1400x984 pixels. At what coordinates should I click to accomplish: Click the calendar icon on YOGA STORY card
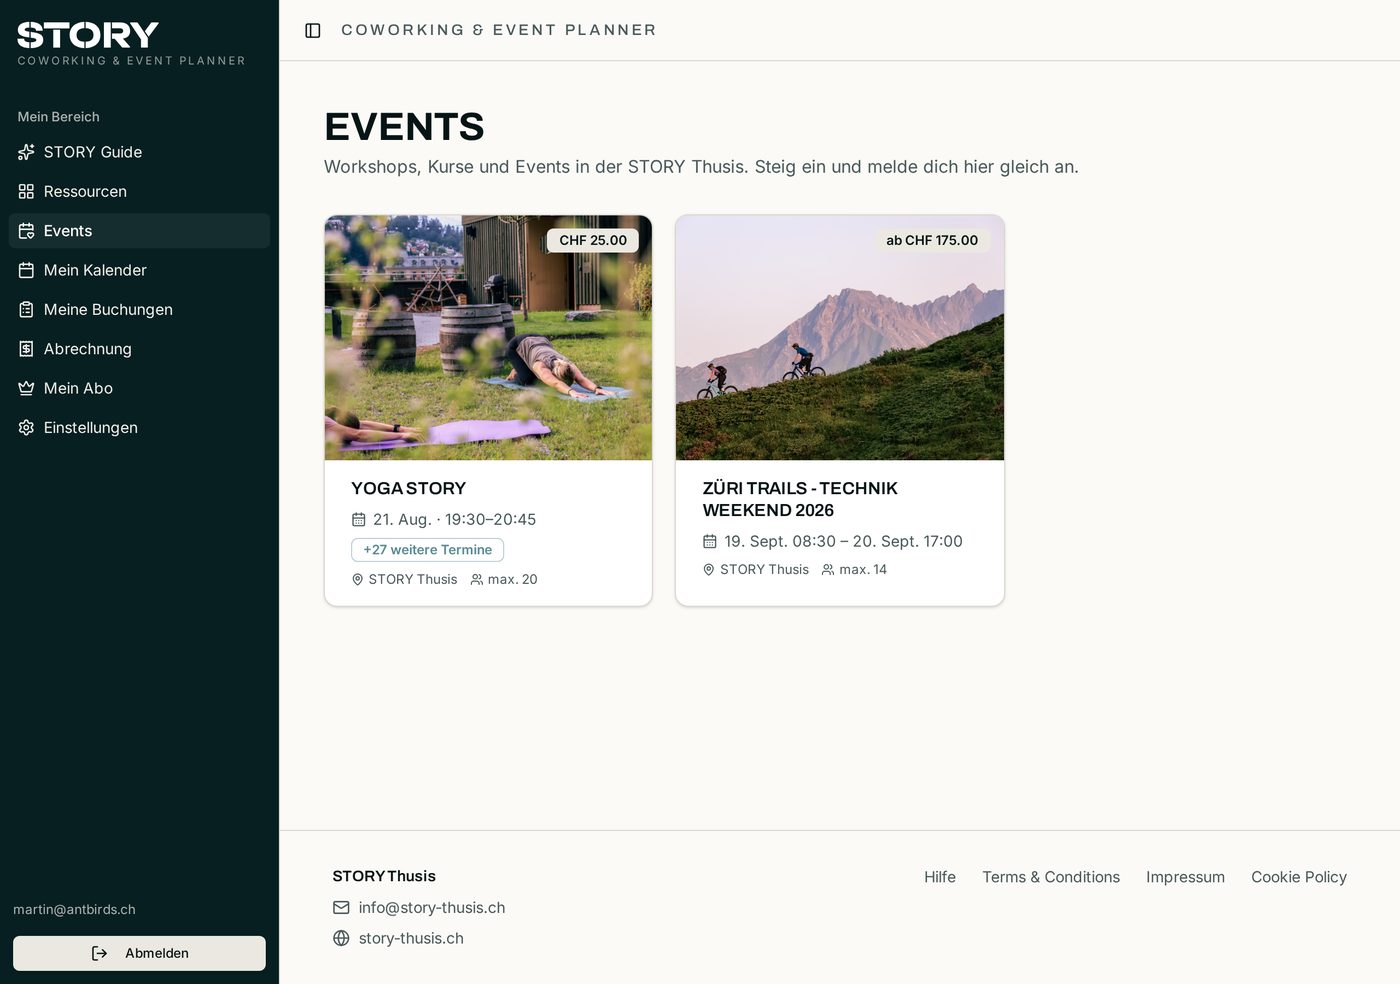pos(359,520)
